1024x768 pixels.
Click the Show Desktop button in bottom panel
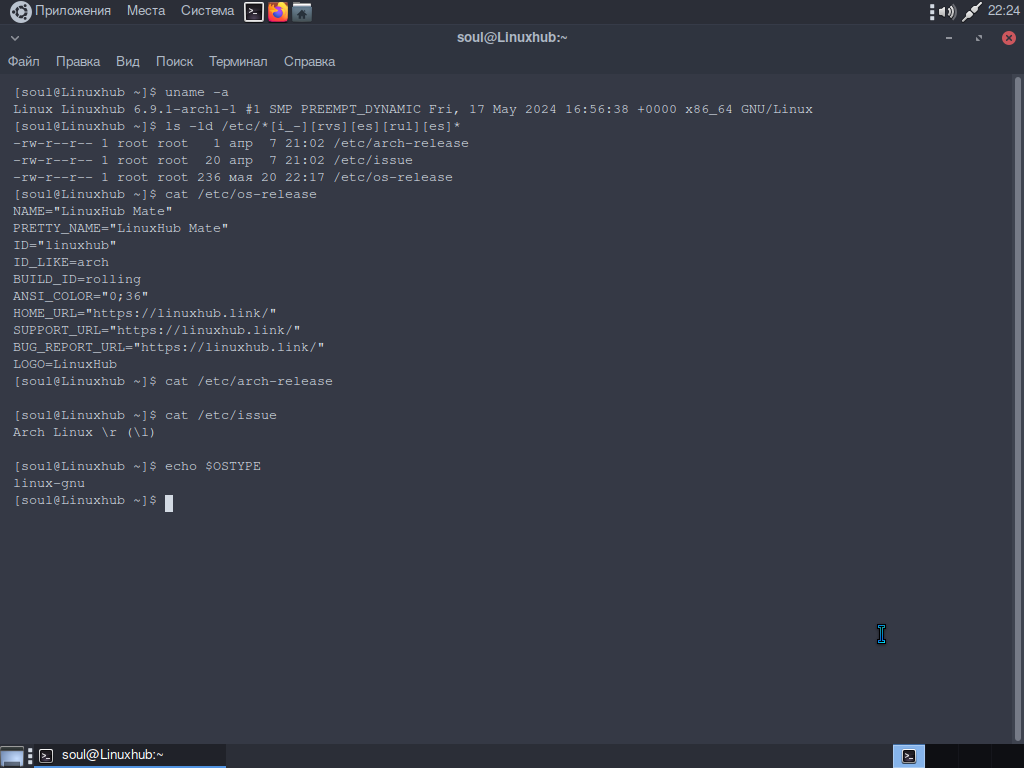click(12, 756)
